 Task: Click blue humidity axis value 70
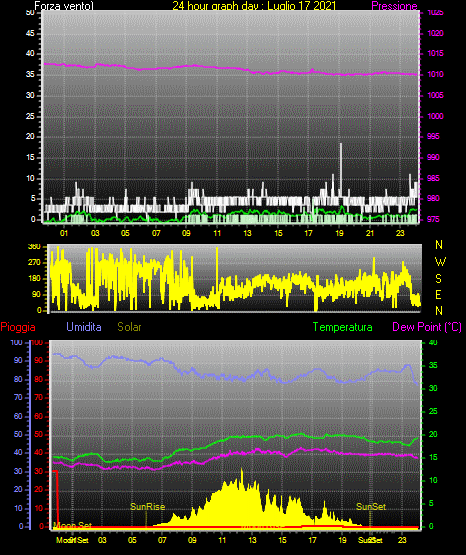tap(18, 397)
